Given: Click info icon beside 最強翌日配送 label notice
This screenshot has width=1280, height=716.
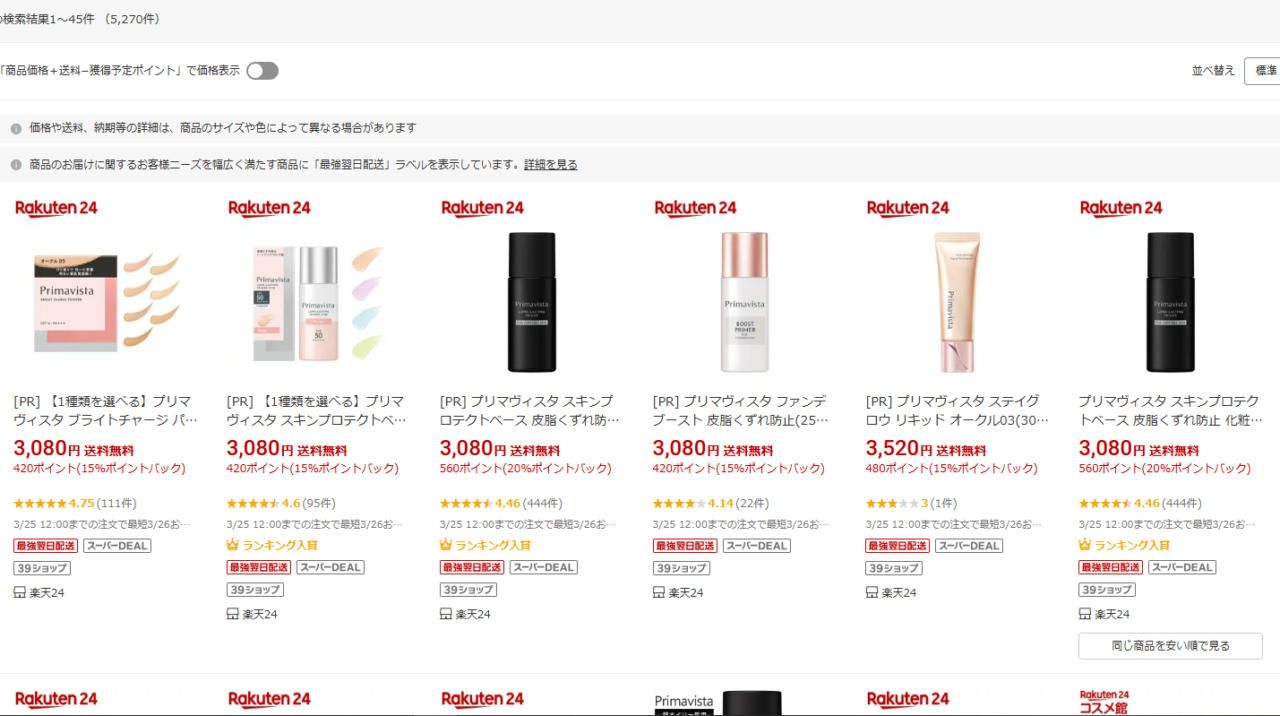Looking at the screenshot, I should 16,165.
